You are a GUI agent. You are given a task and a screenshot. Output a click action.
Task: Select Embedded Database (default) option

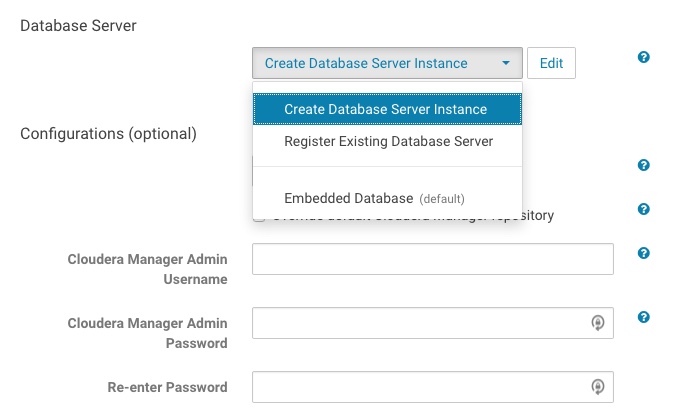(x=373, y=198)
